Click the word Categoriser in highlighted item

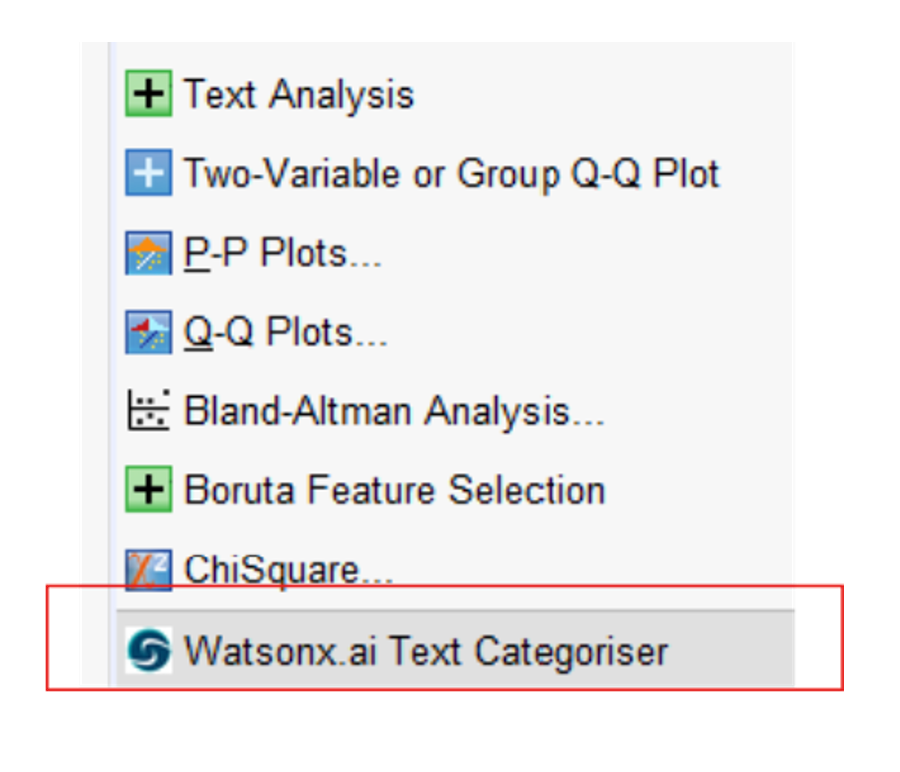pyautogui.click(x=572, y=651)
